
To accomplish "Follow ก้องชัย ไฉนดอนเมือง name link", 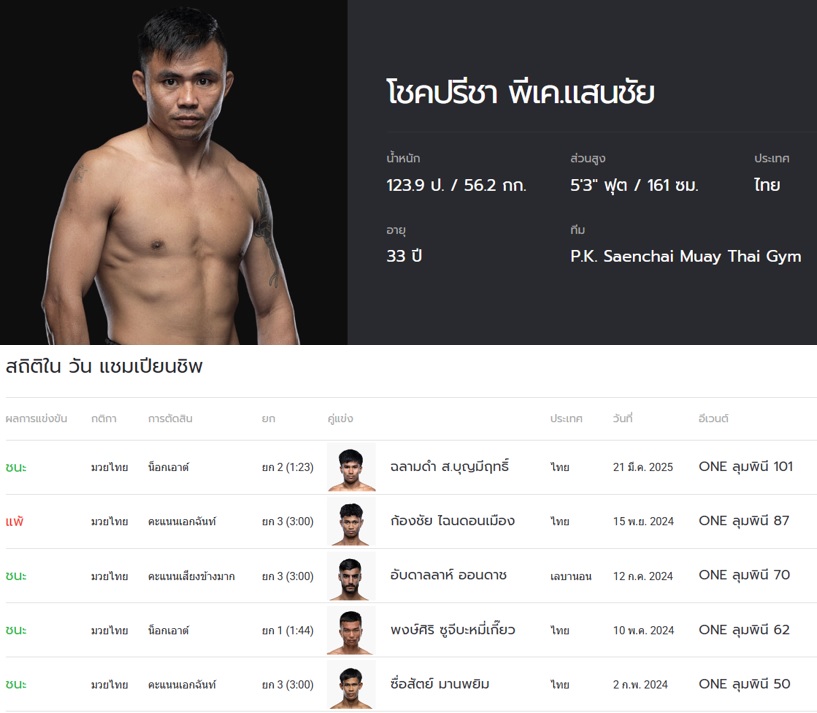I will (452, 521).
